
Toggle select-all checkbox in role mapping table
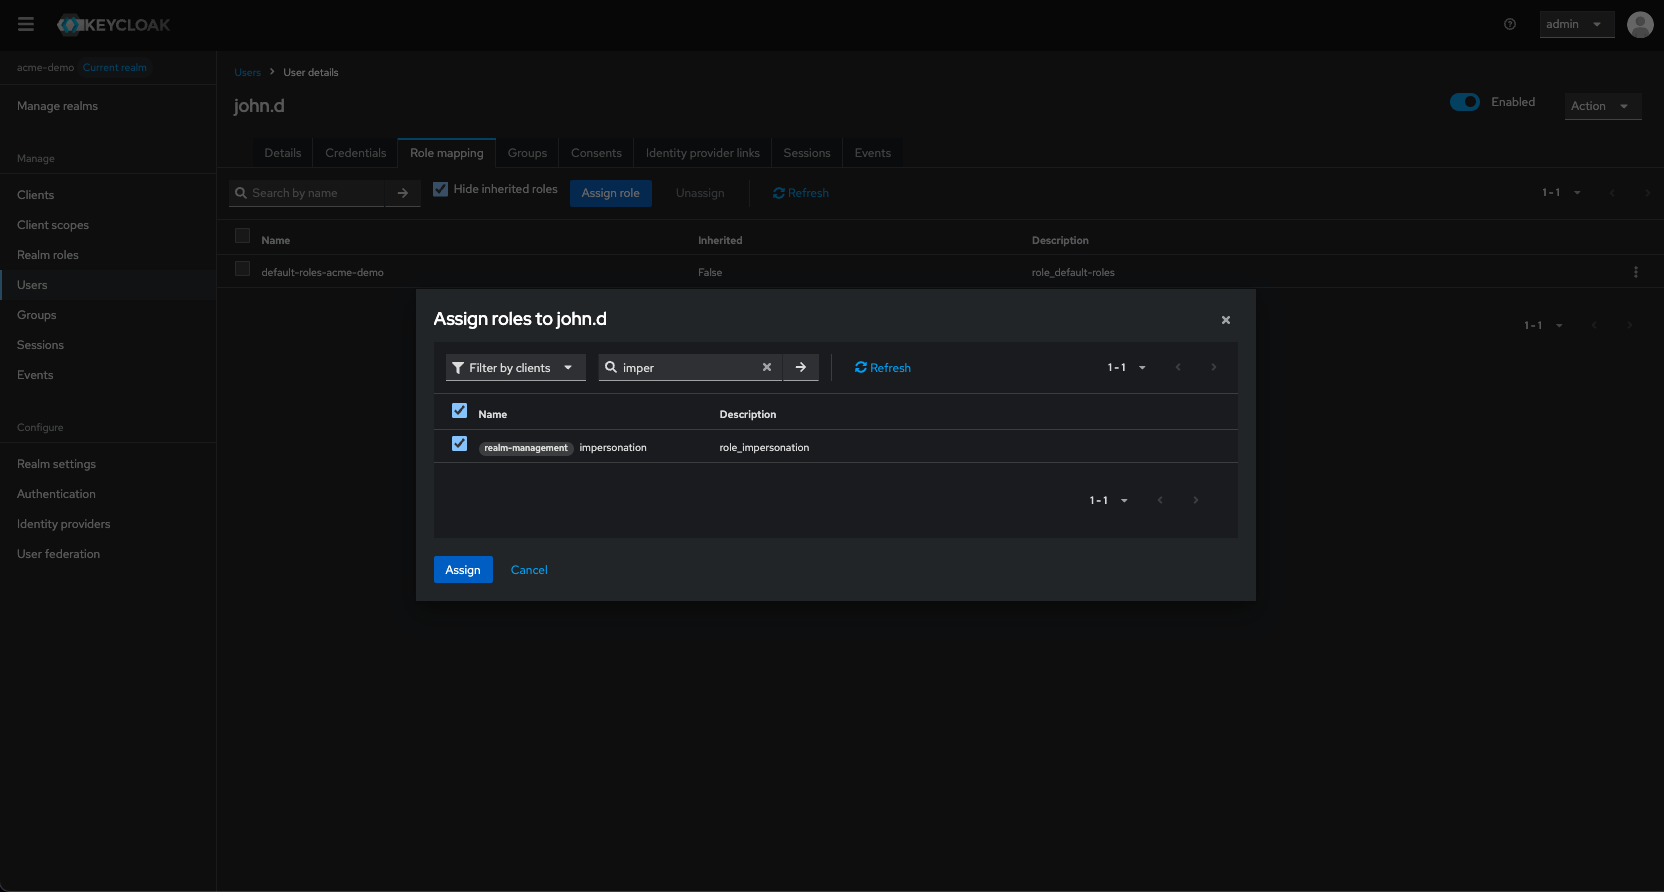point(242,236)
